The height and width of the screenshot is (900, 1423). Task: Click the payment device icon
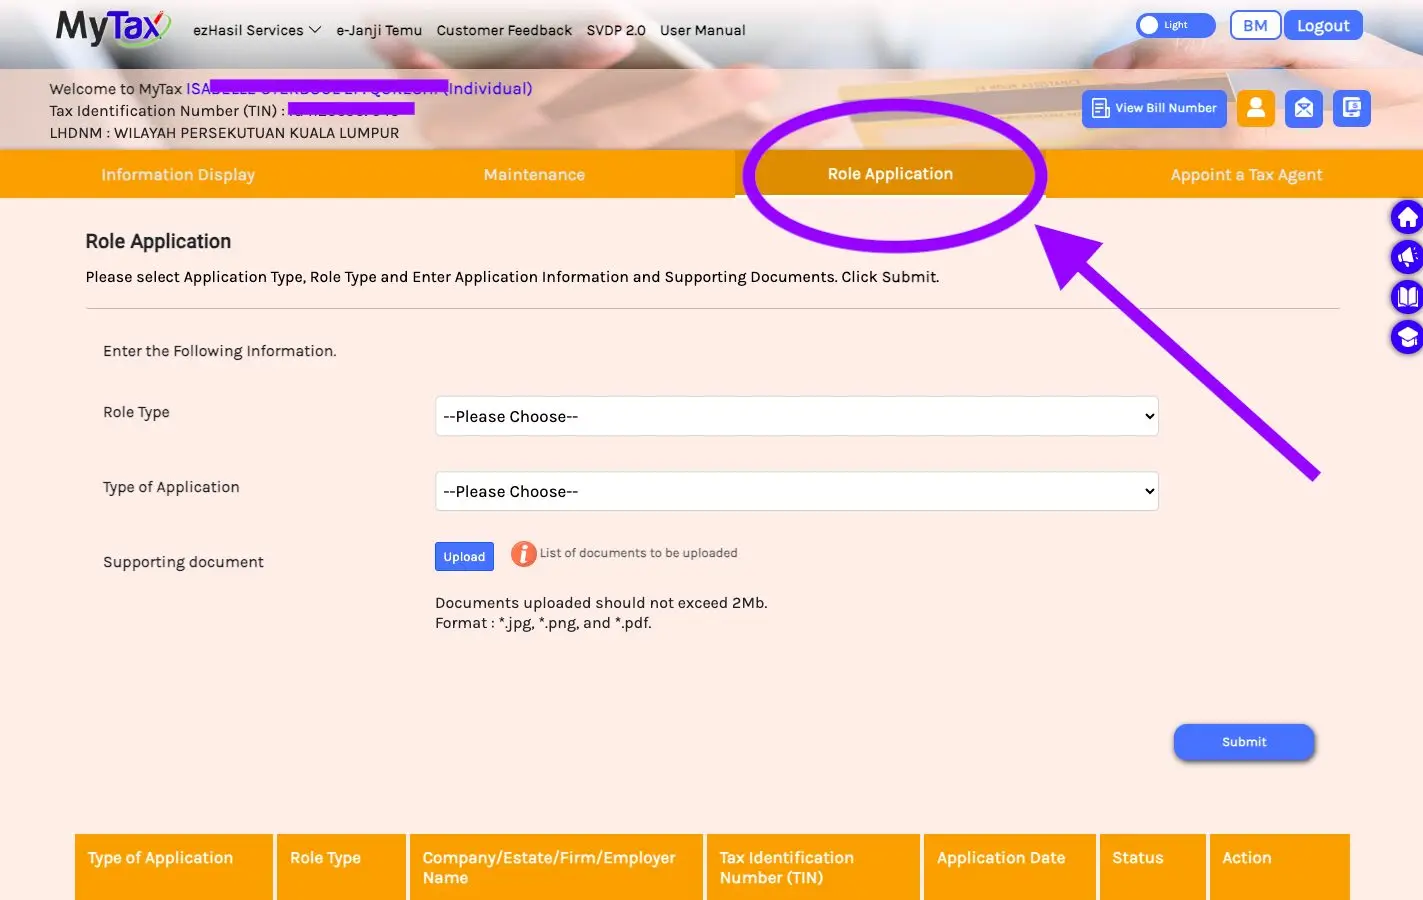1352,108
